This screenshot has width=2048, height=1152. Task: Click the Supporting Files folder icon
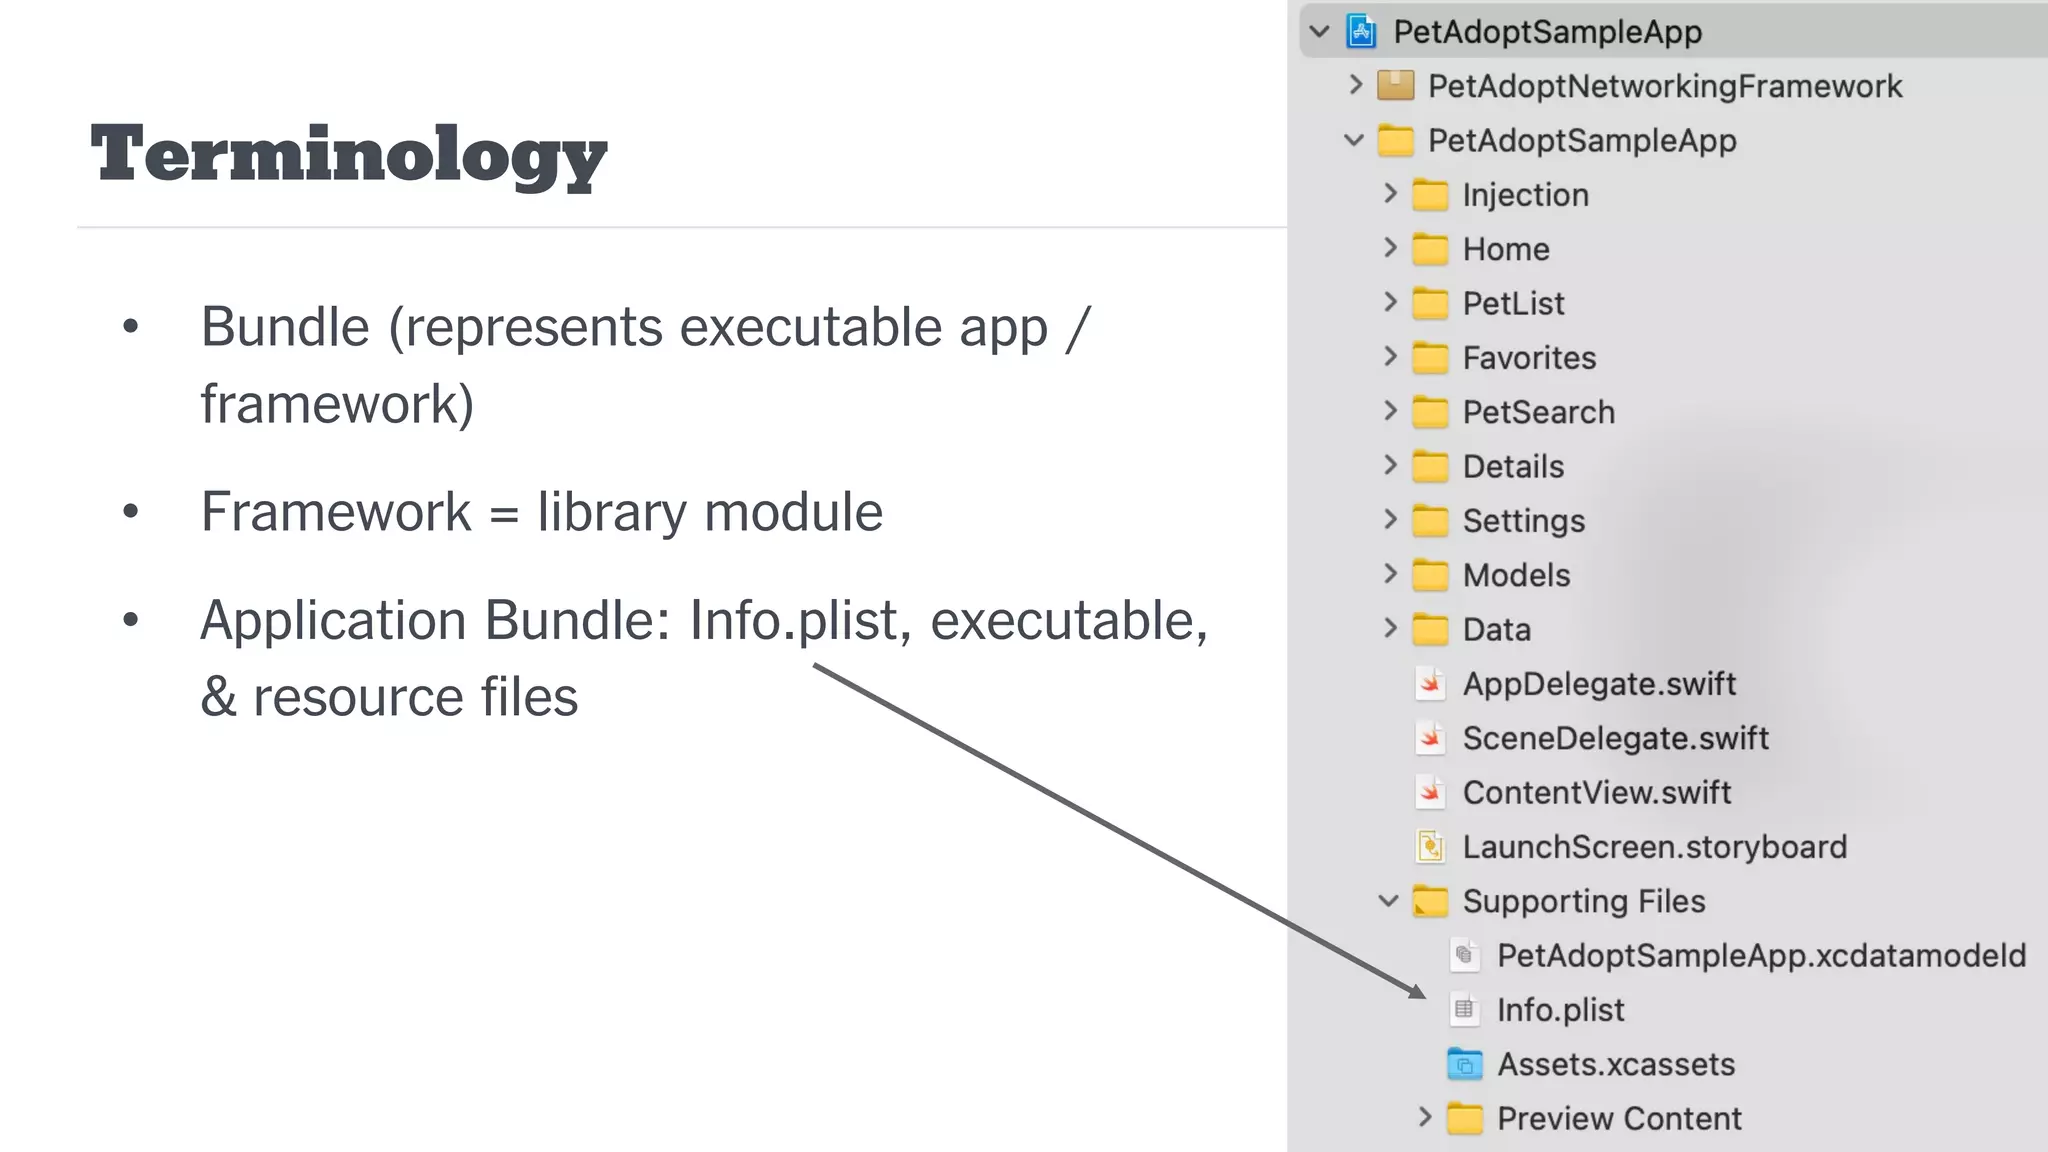pyautogui.click(x=1430, y=901)
